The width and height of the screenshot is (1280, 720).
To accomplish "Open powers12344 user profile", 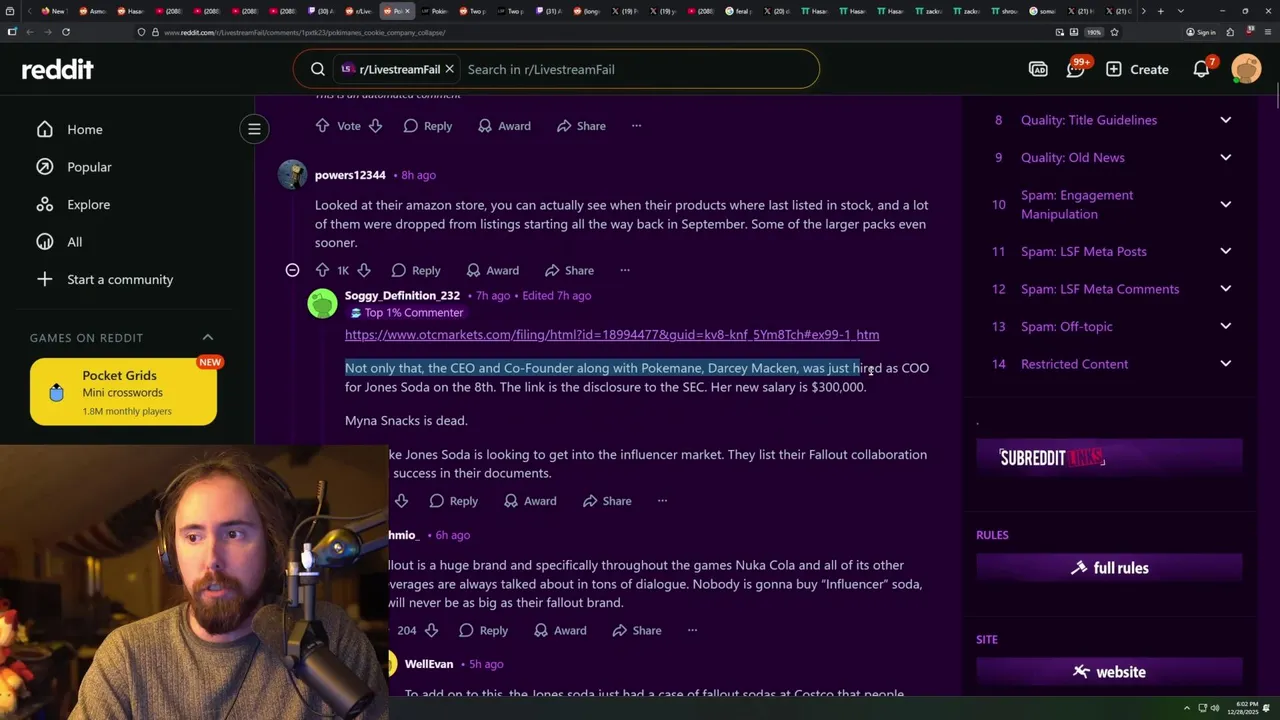I will (350, 175).
